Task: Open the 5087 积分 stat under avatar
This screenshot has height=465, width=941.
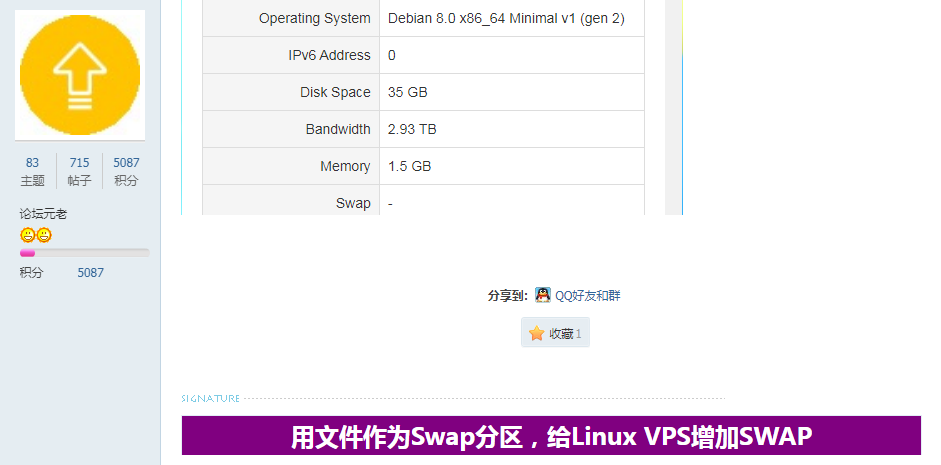Action: 126,171
